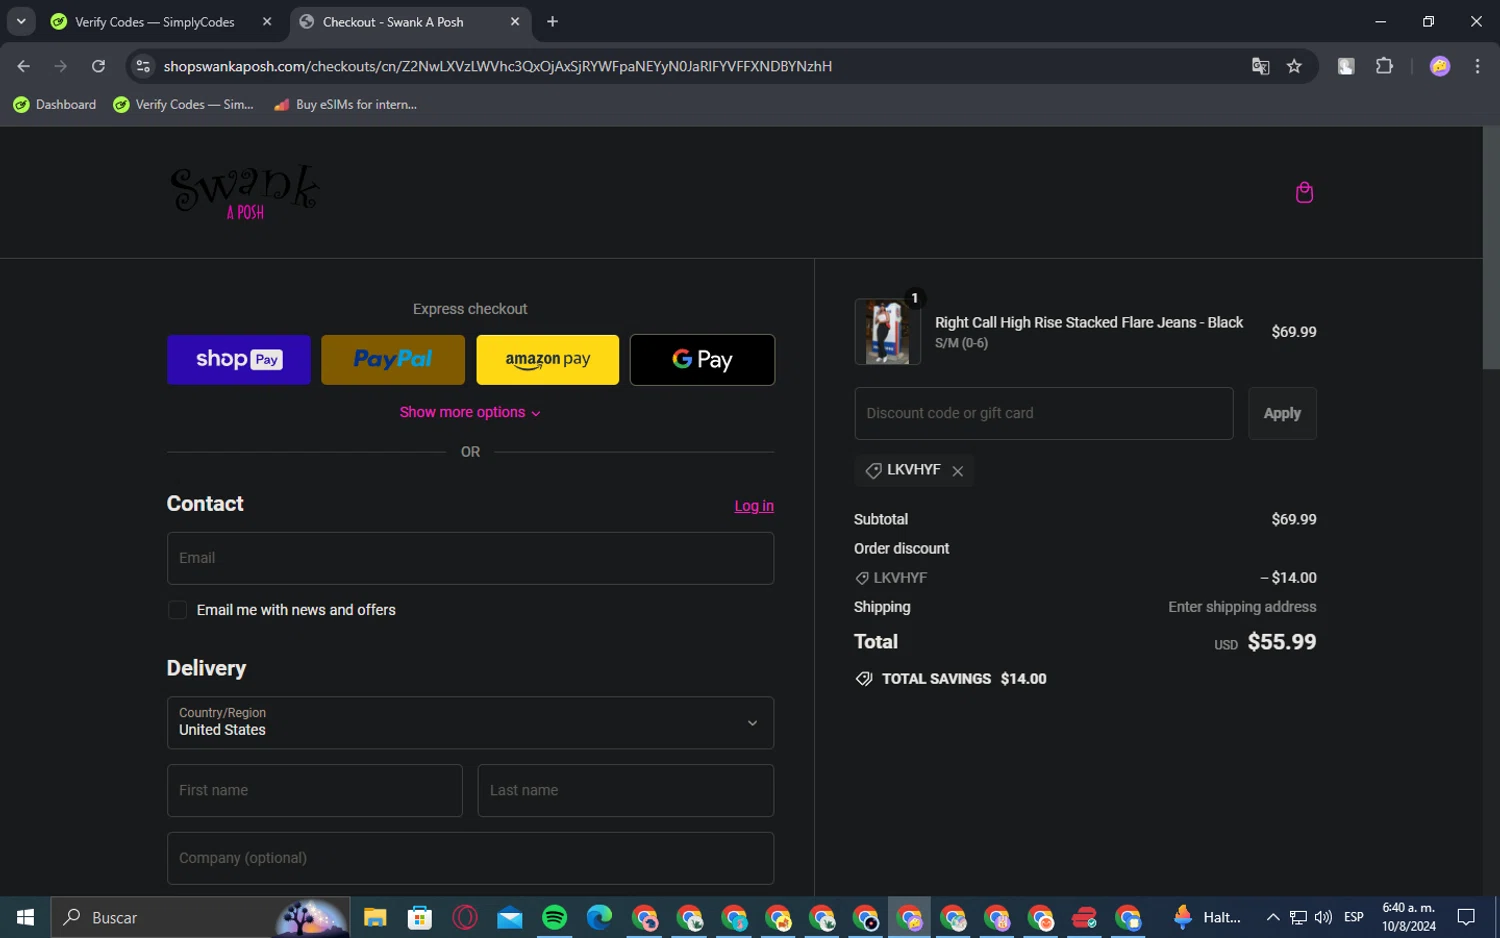This screenshot has height=938, width=1500.
Task: Open Mail app from the taskbar
Action: 510,917
